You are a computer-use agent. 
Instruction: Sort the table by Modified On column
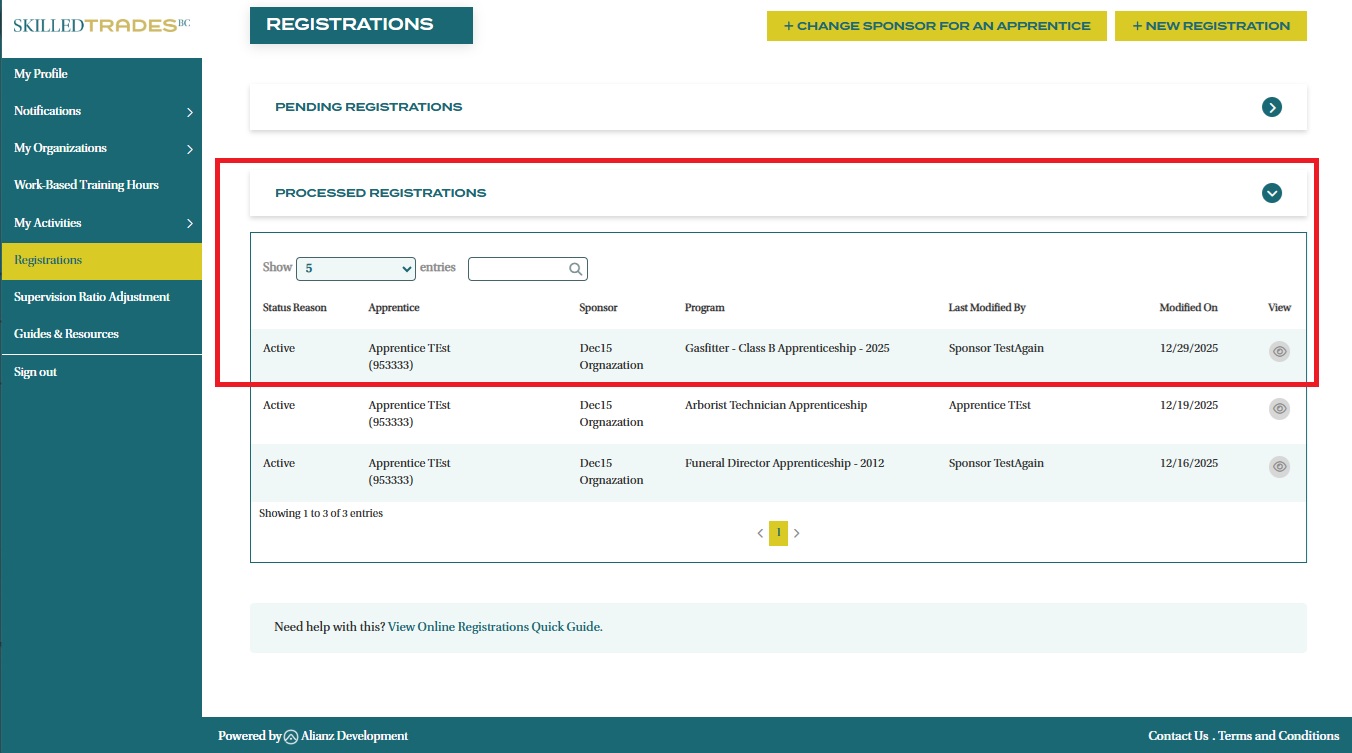click(1188, 308)
